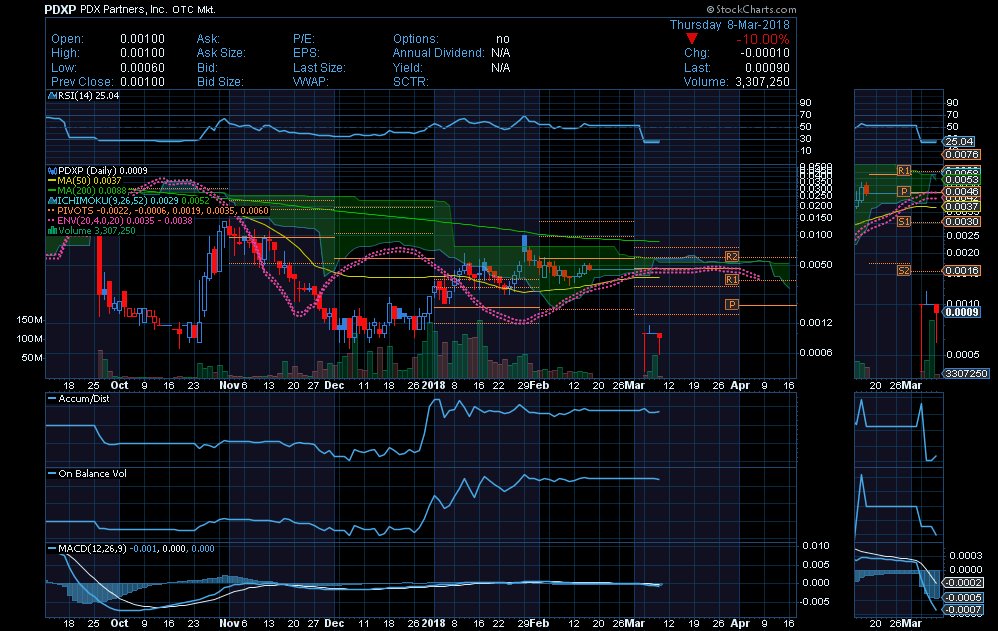Screen dimensions: 998x631
Task: Select the Thursday 8-Mar-2018 date text
Action: click(x=729, y=25)
